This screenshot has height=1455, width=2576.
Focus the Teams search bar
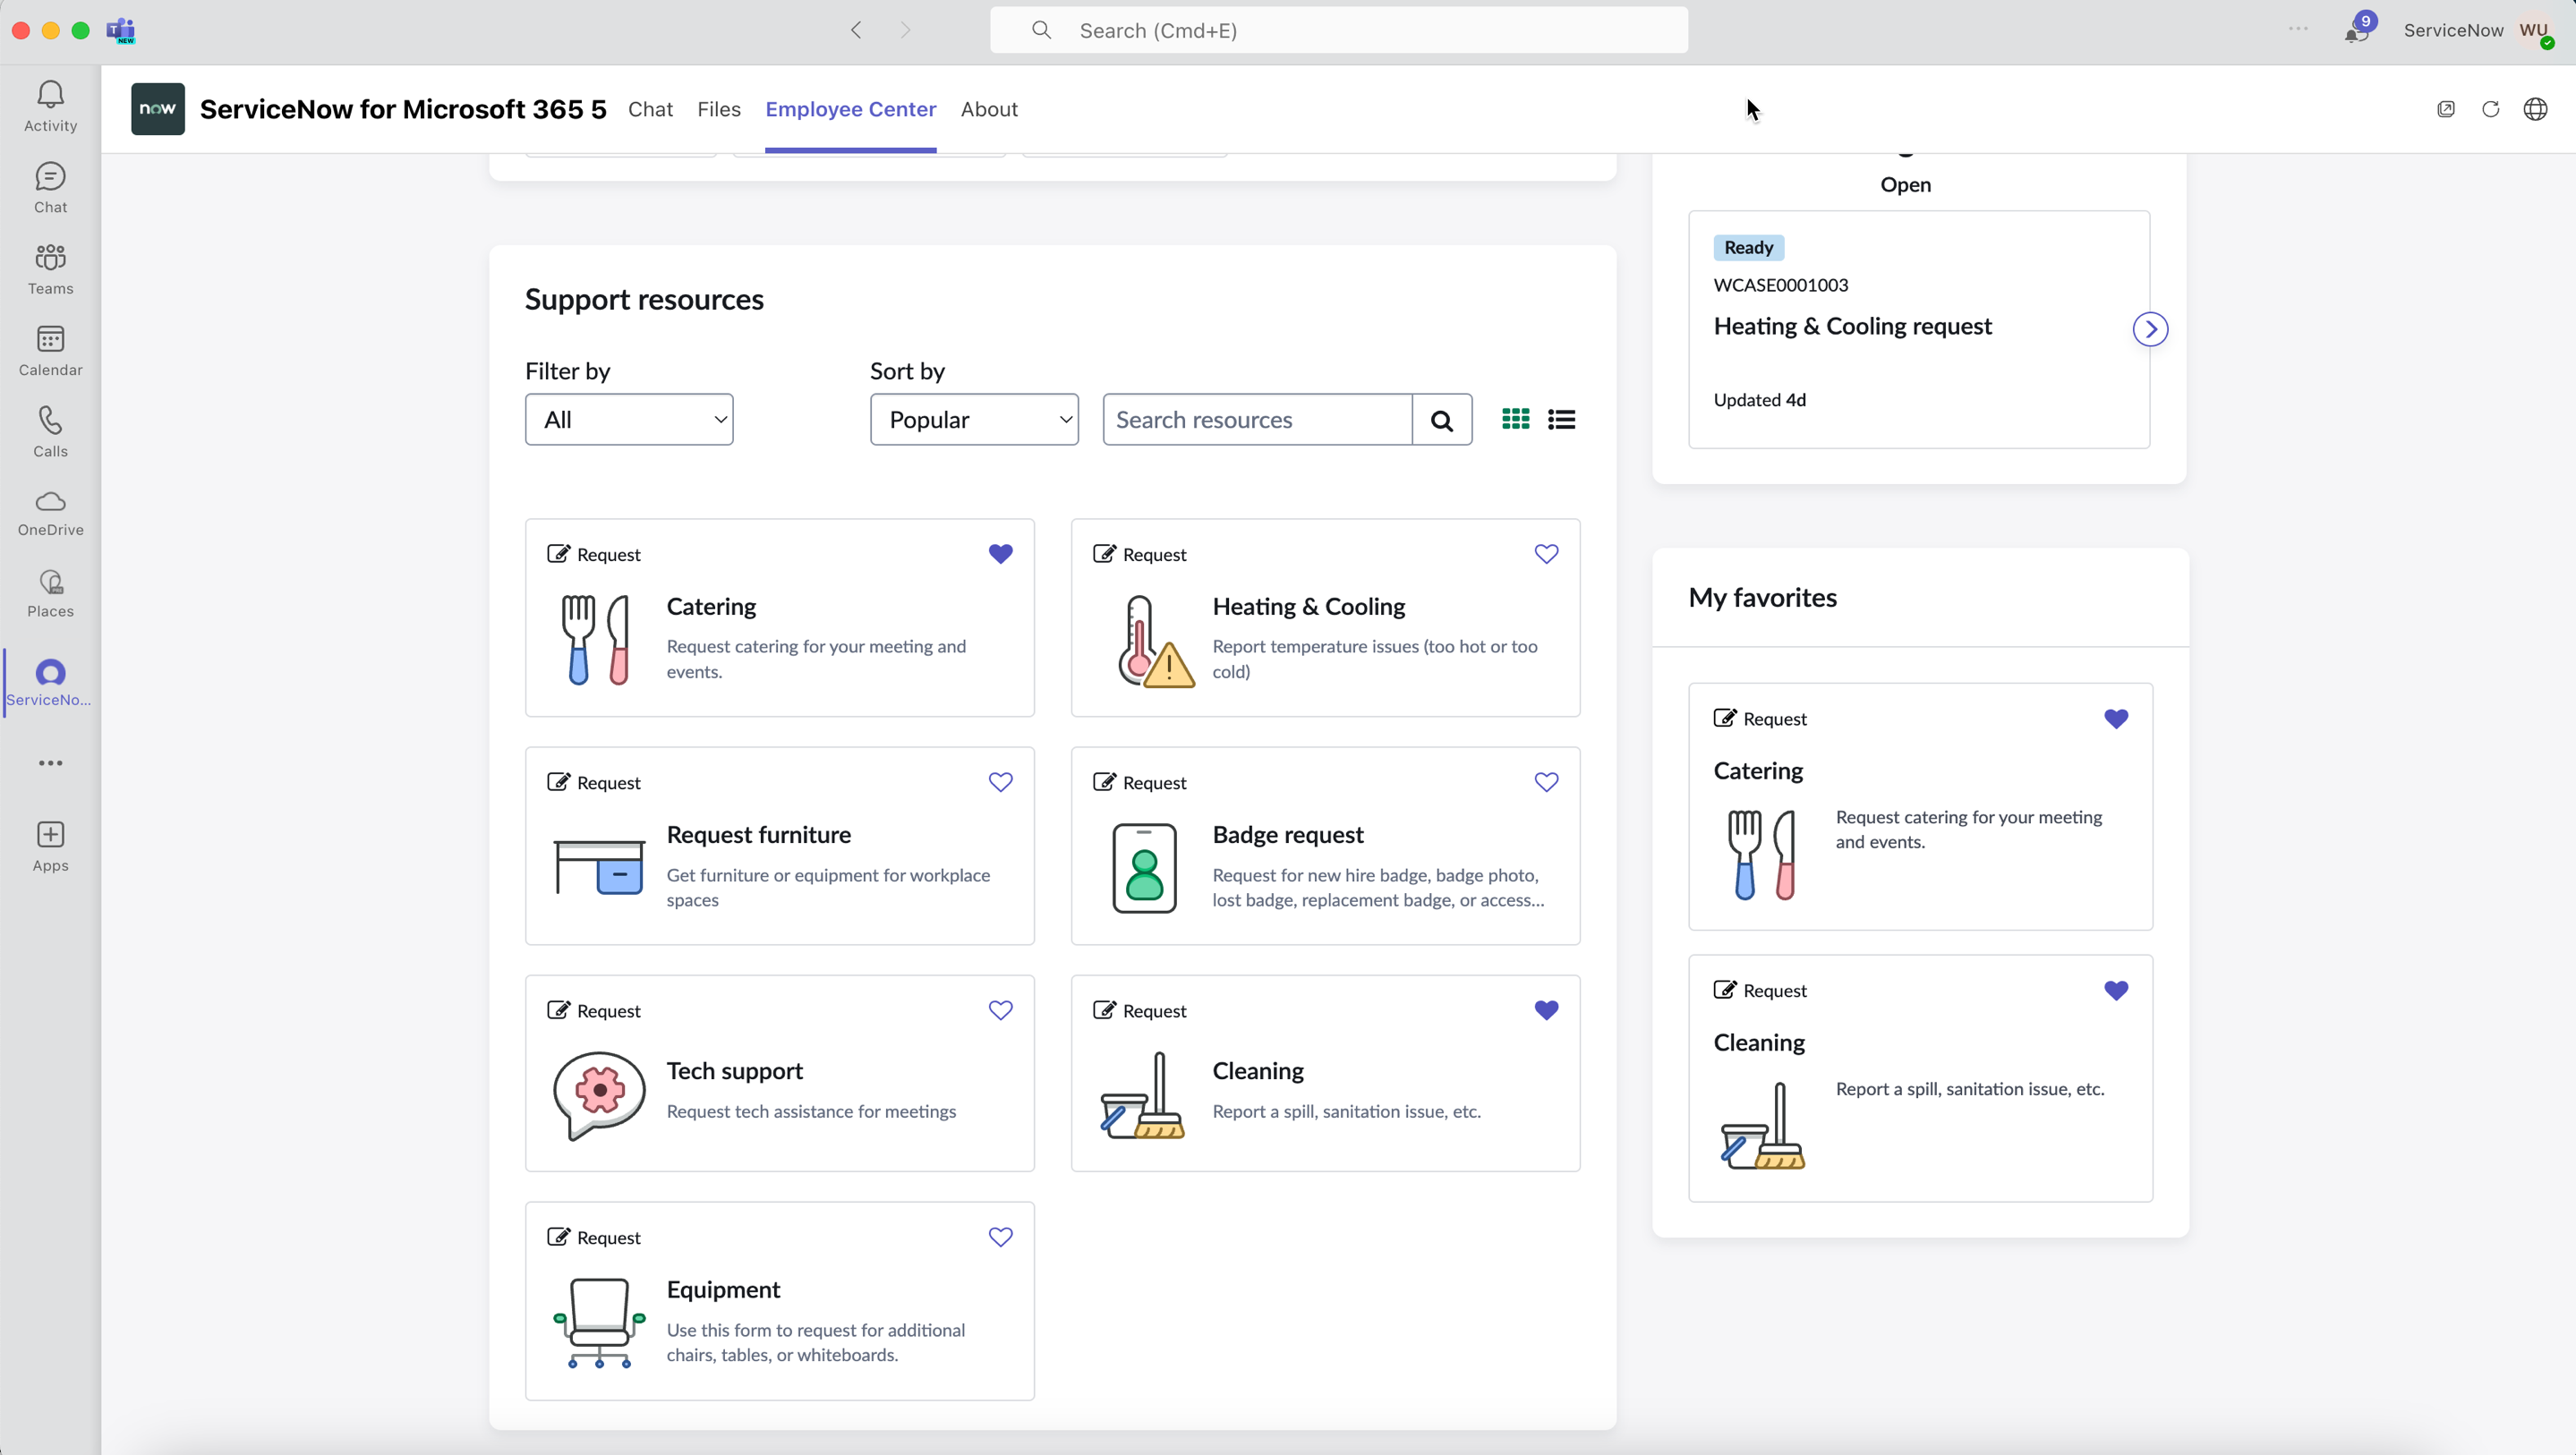coord(1339,30)
